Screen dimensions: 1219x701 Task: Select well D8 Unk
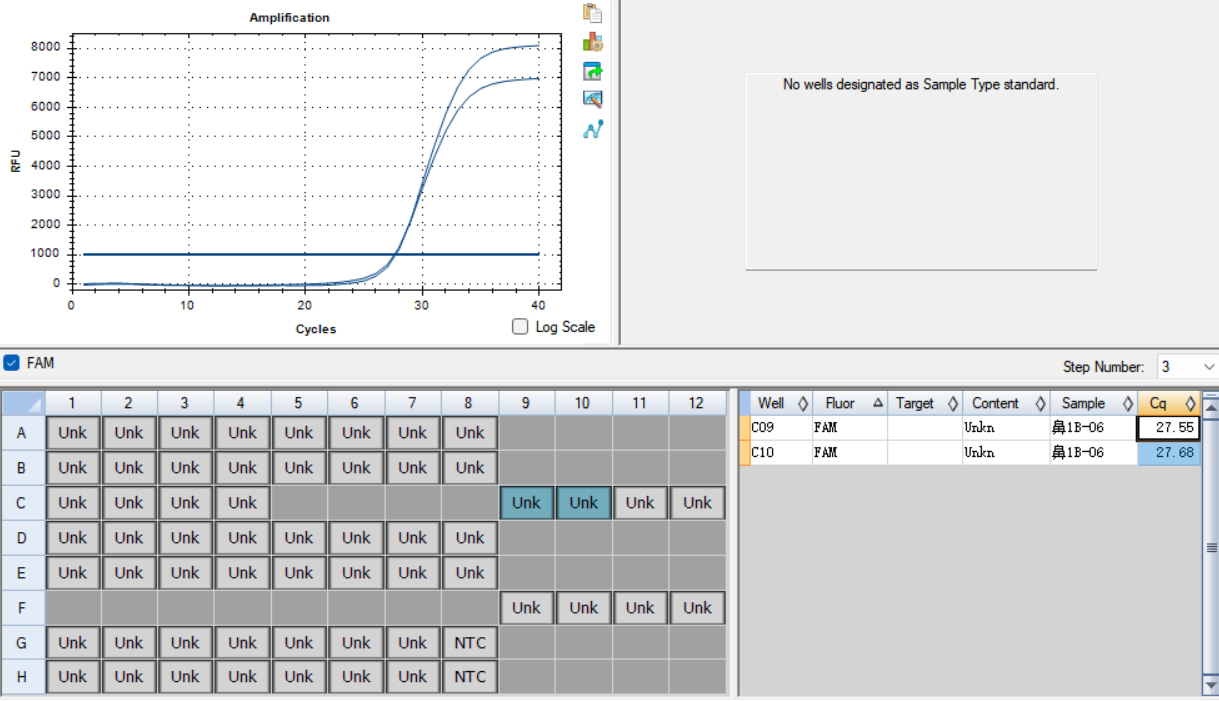point(470,538)
